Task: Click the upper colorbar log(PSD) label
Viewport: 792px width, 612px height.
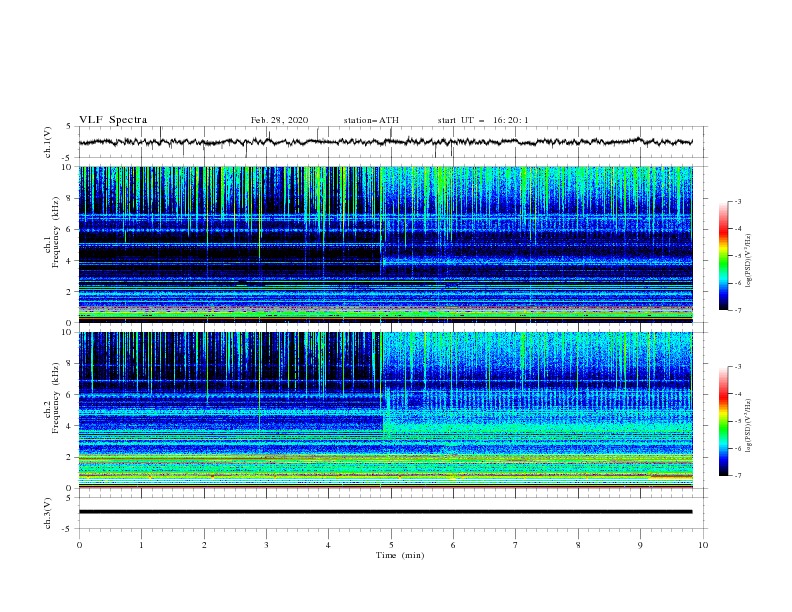Action: coord(749,261)
